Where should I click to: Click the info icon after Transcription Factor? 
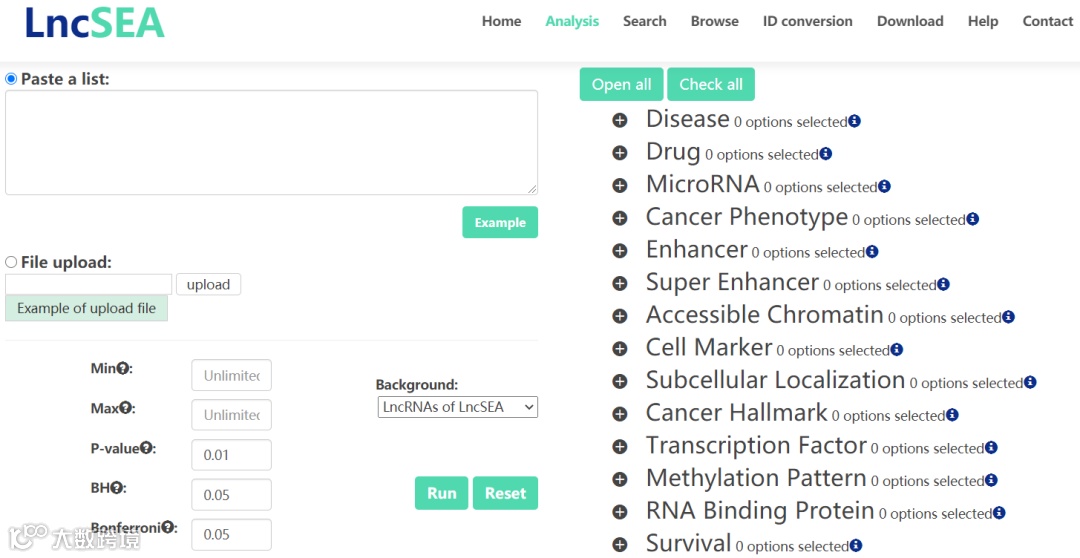pyautogui.click(x=991, y=448)
